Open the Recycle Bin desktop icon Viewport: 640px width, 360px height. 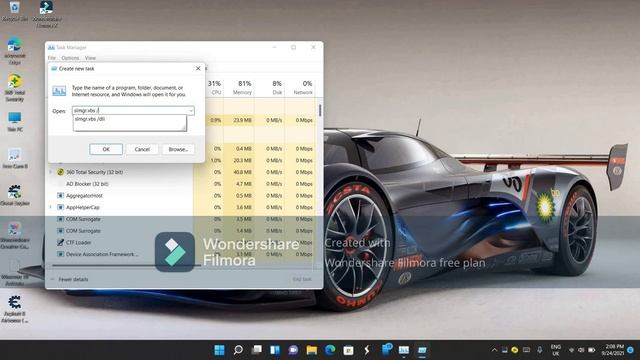coord(15,11)
